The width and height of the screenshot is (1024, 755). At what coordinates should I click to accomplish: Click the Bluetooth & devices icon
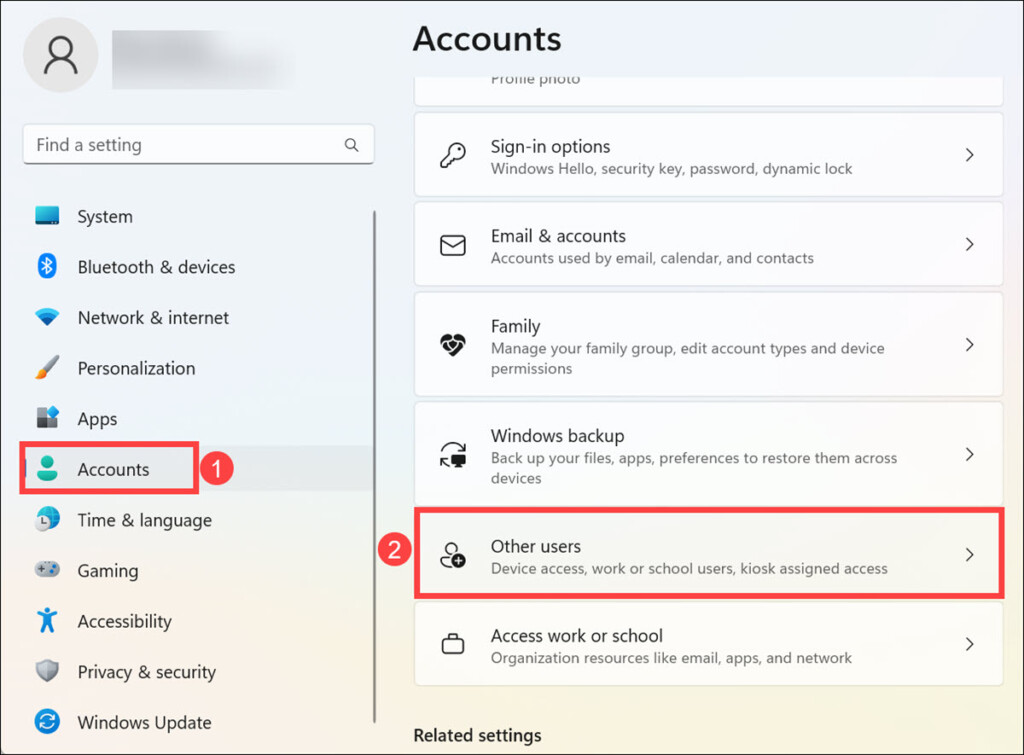tap(47, 266)
